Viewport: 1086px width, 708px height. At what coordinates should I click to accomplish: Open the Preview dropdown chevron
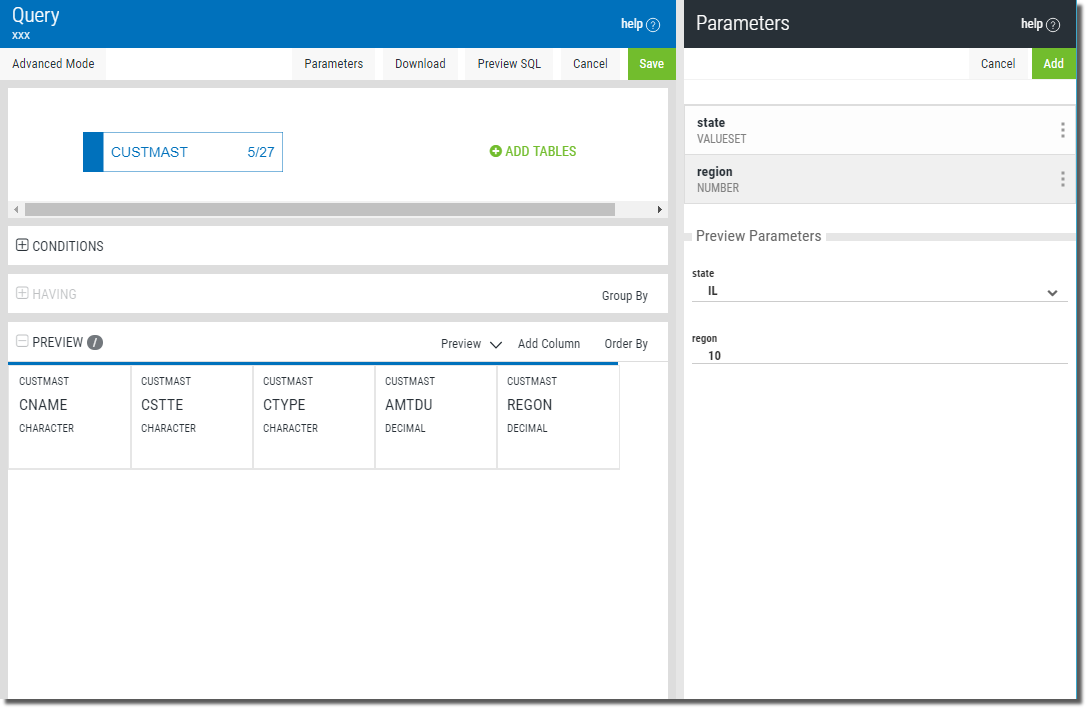tap(495, 344)
